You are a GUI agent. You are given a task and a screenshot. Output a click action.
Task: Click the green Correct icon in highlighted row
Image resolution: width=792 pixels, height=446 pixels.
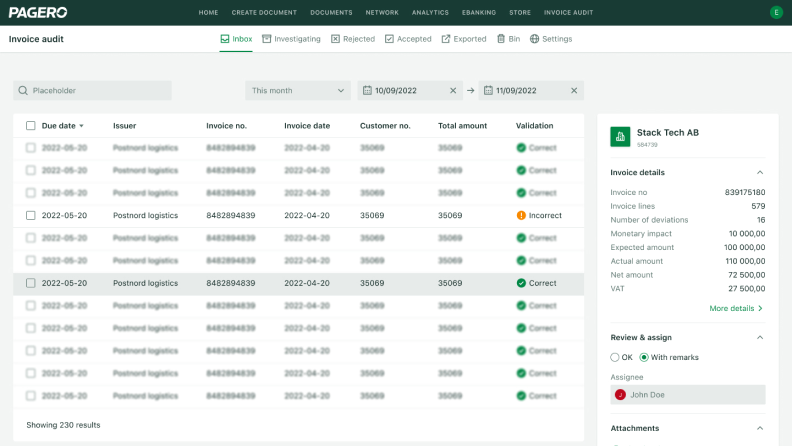tap(521, 283)
